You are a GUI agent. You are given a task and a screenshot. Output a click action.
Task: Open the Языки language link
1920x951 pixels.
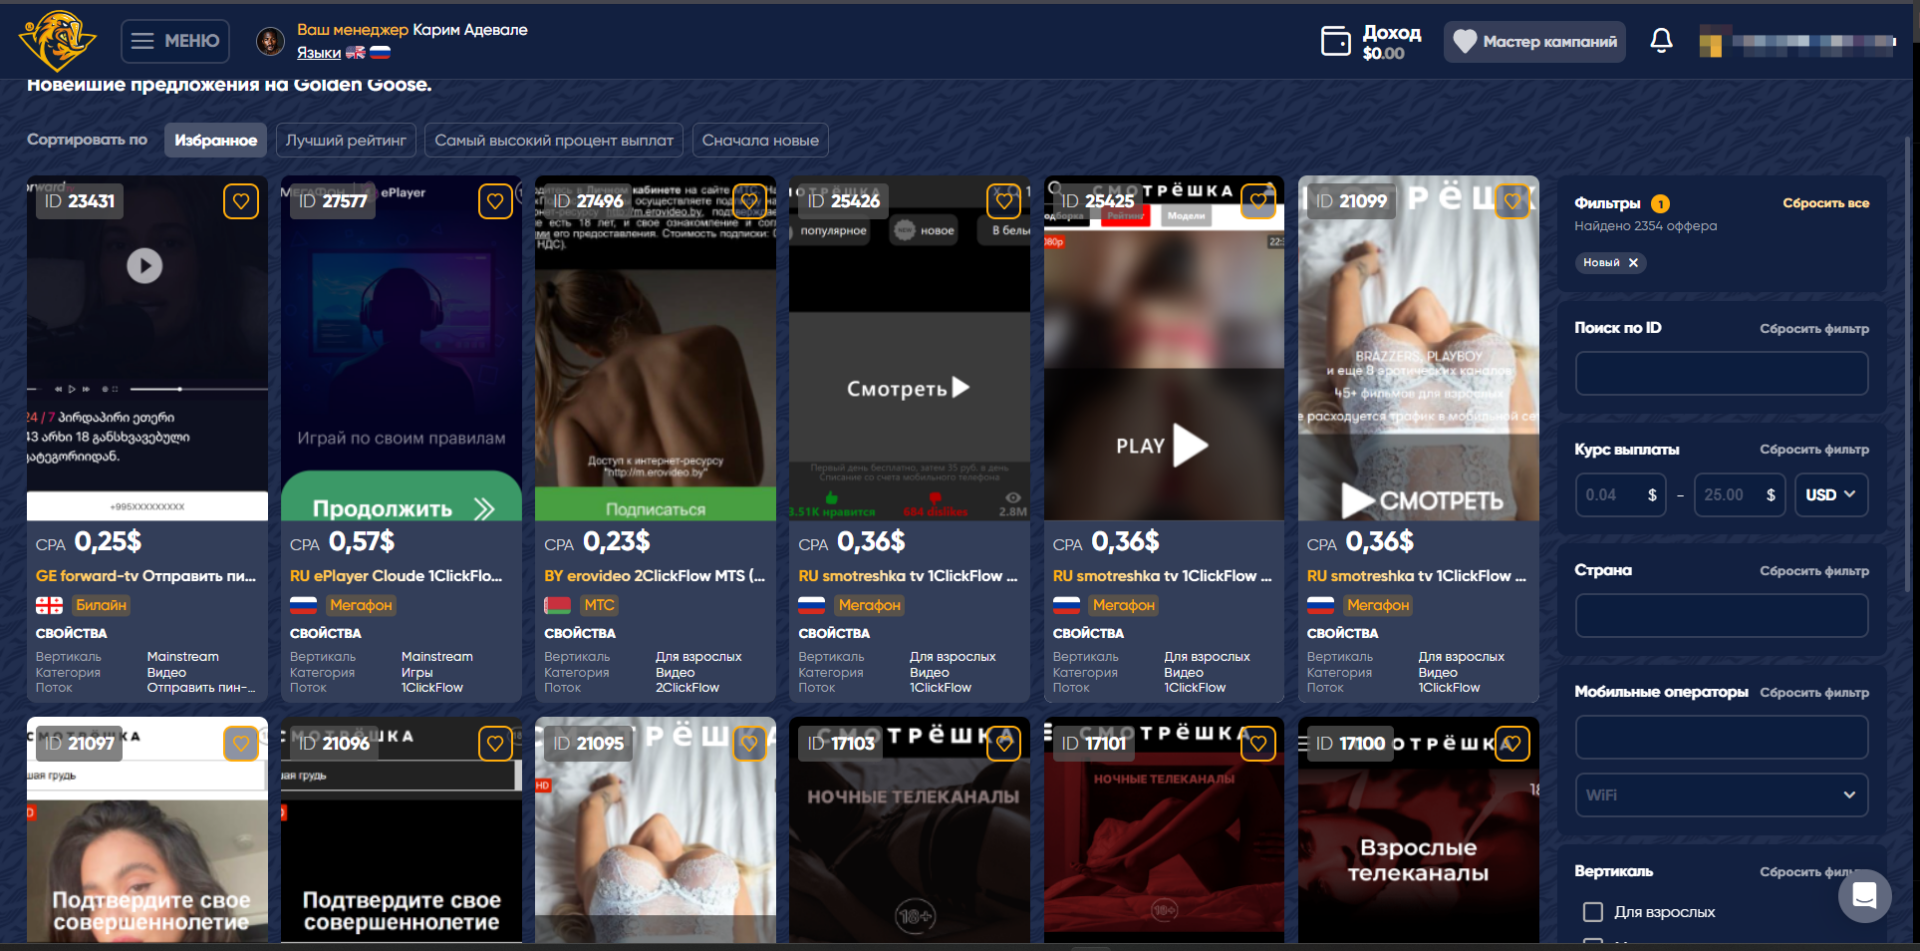click(x=319, y=53)
